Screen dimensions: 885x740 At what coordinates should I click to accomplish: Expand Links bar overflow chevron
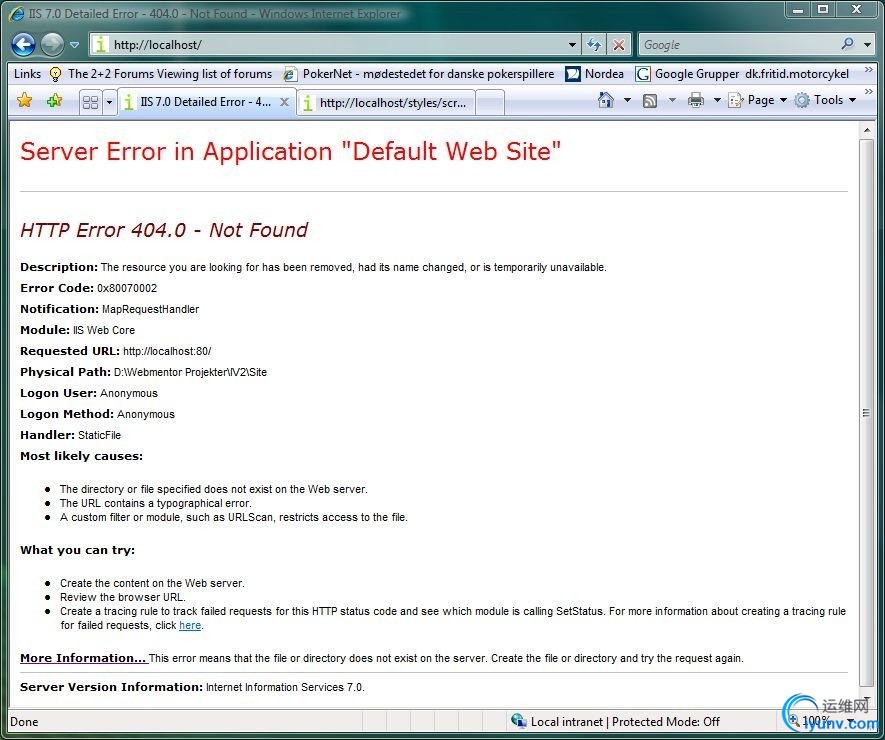pyautogui.click(x=869, y=70)
